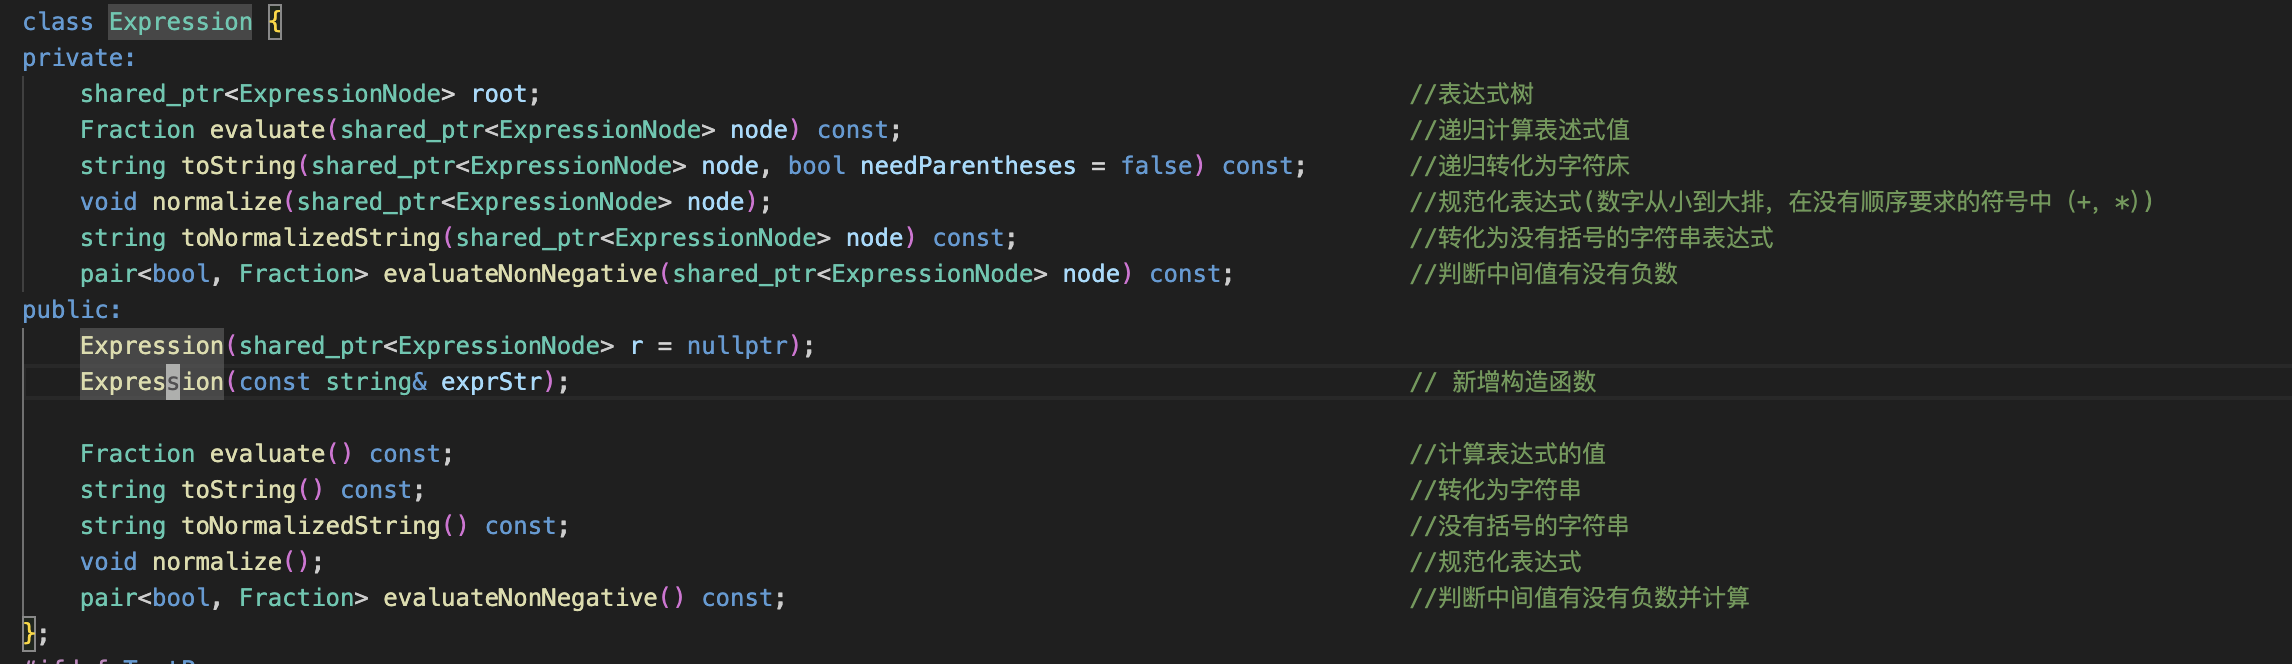The width and height of the screenshot is (2292, 664).
Task: Click the false default value literal
Action: (x=1156, y=166)
